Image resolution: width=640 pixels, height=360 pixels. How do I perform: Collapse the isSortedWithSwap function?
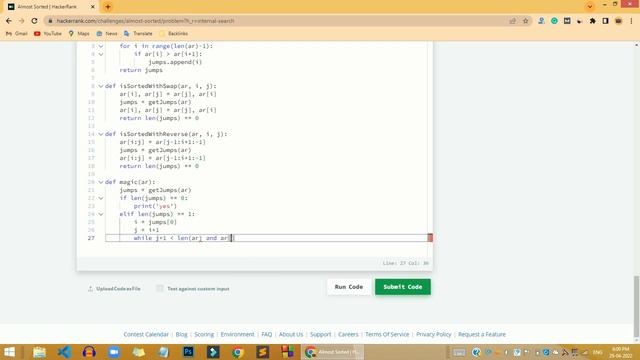click(101, 86)
